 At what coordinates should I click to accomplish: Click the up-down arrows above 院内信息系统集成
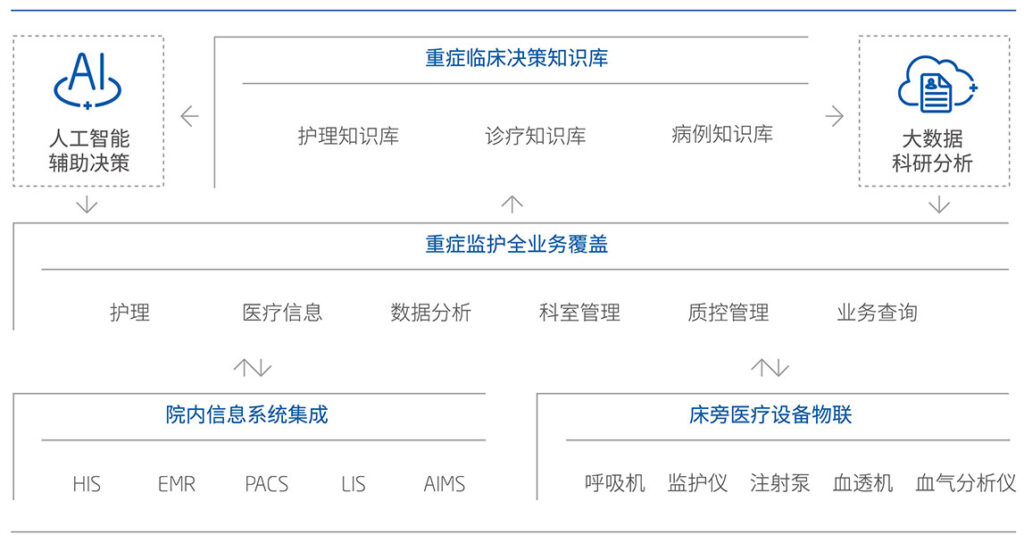252,367
